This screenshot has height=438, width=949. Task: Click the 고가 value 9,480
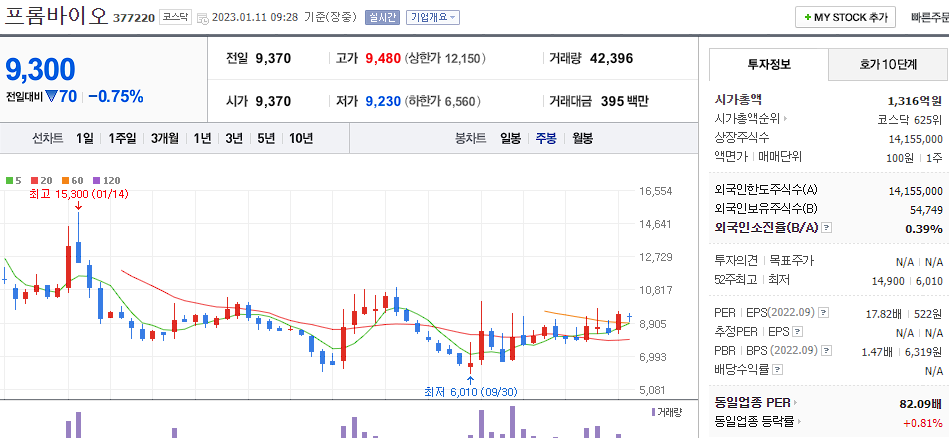[383, 59]
